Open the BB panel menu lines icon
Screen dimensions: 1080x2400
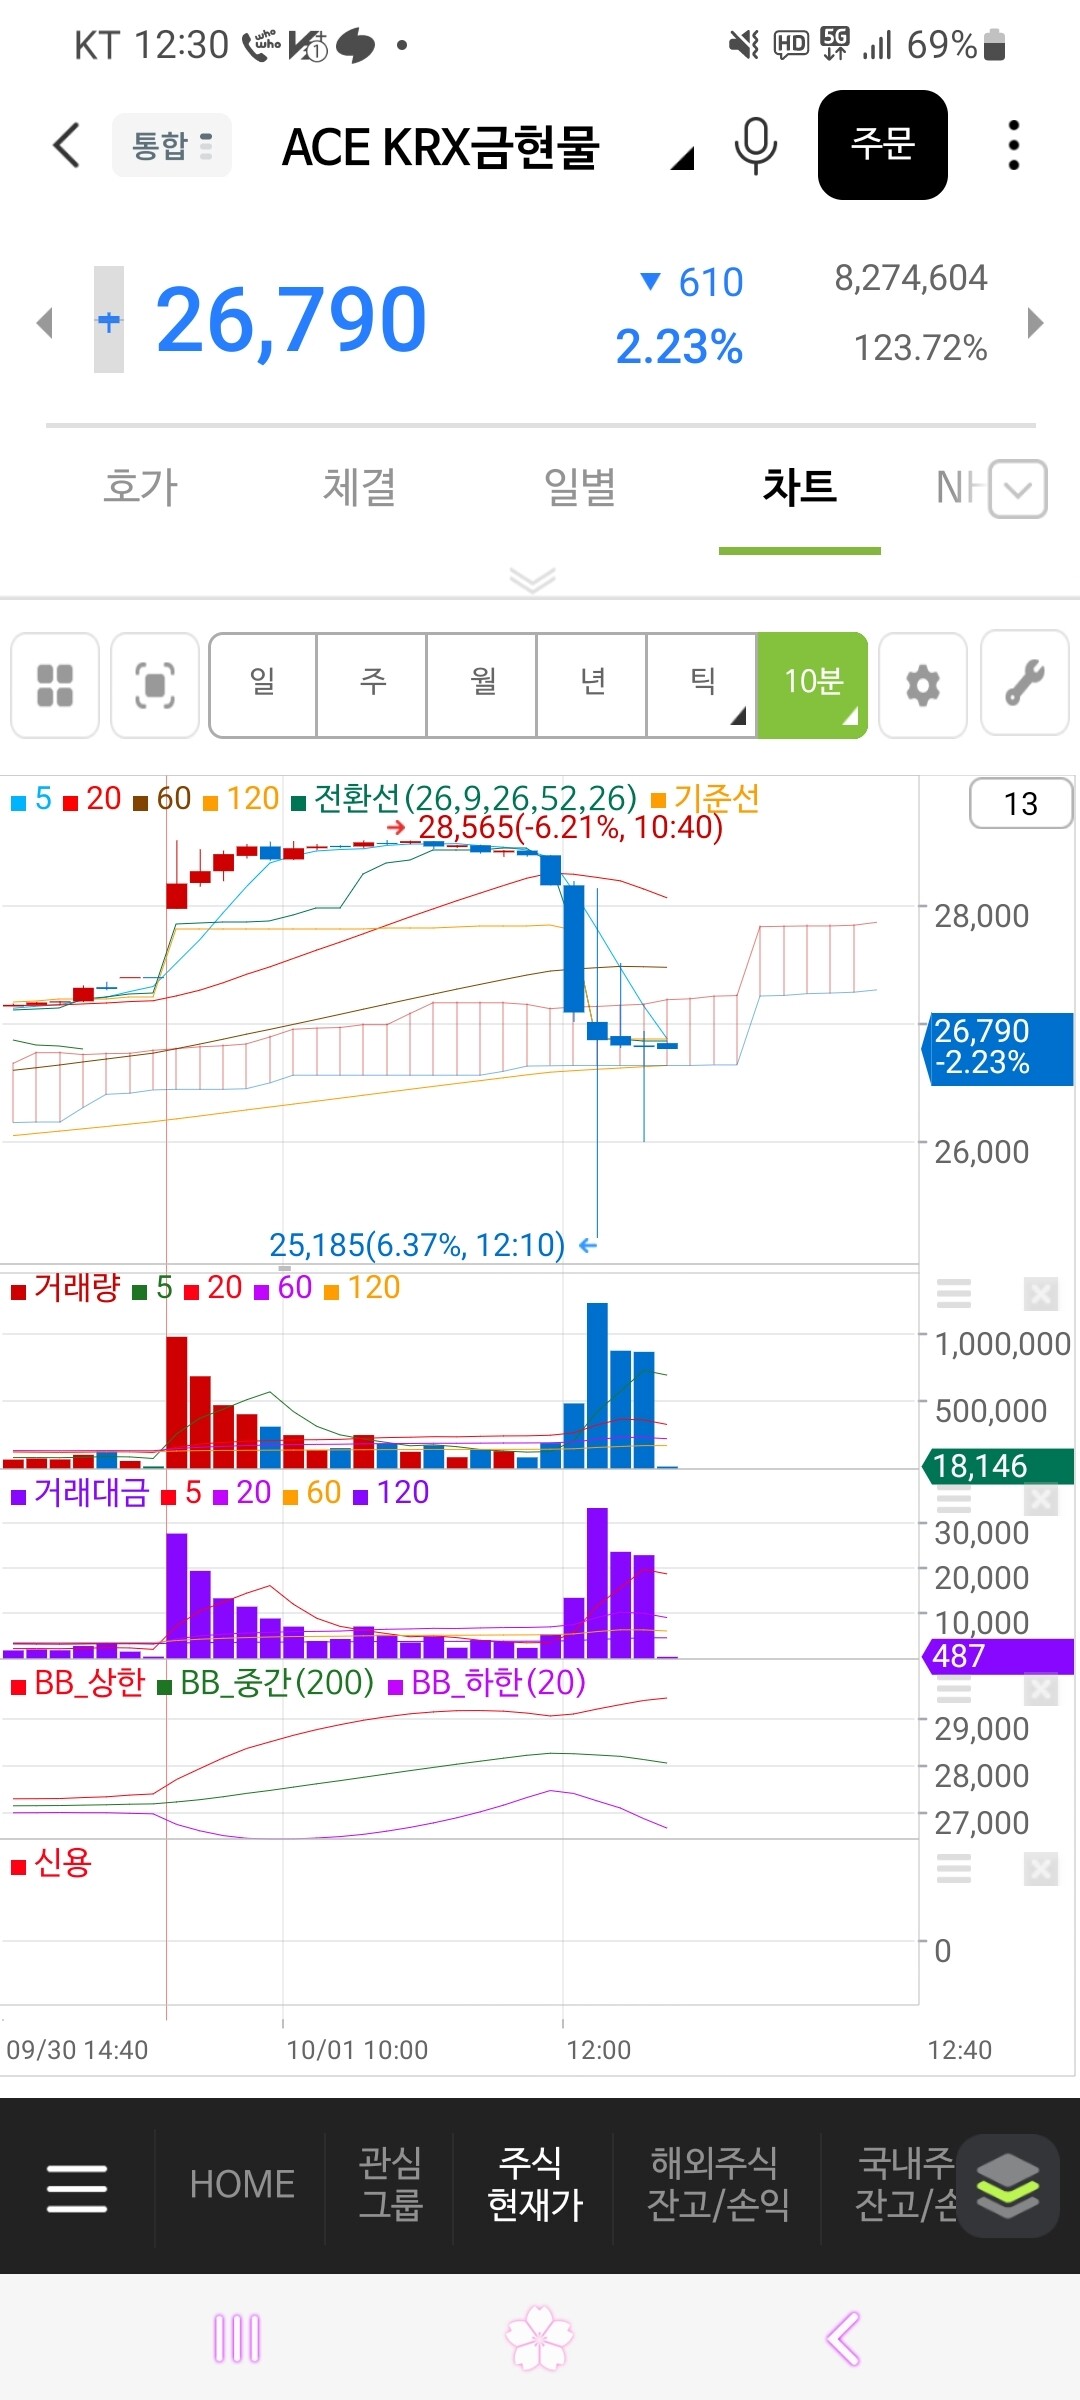coord(954,1690)
